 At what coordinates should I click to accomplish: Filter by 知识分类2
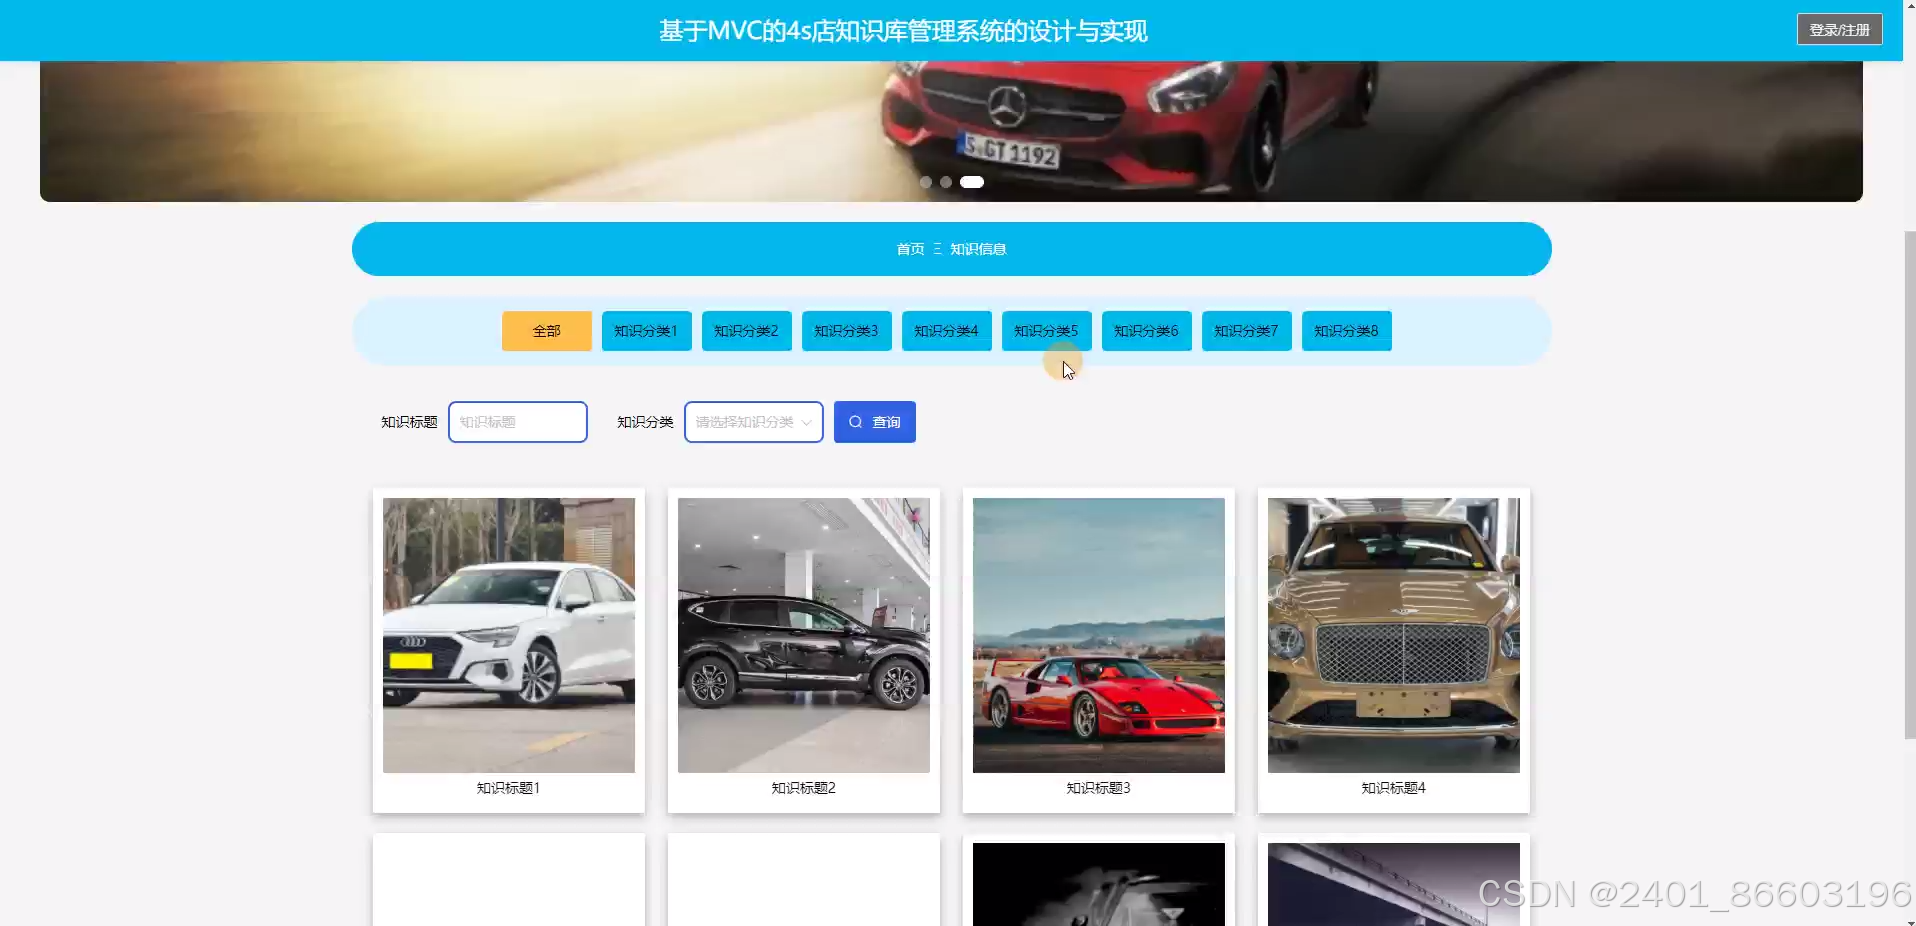747,331
